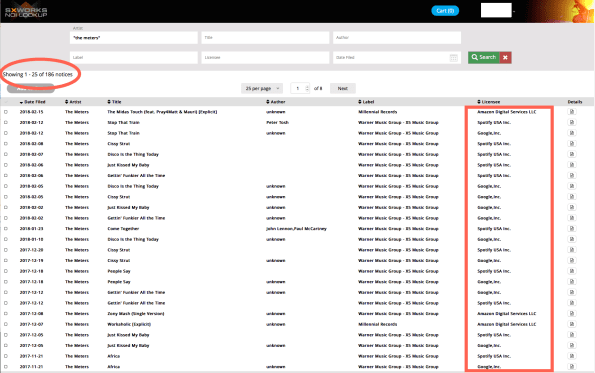Sort notices by Date Filed column
Image resolution: width=595 pixels, height=373 pixels.
click(33, 102)
